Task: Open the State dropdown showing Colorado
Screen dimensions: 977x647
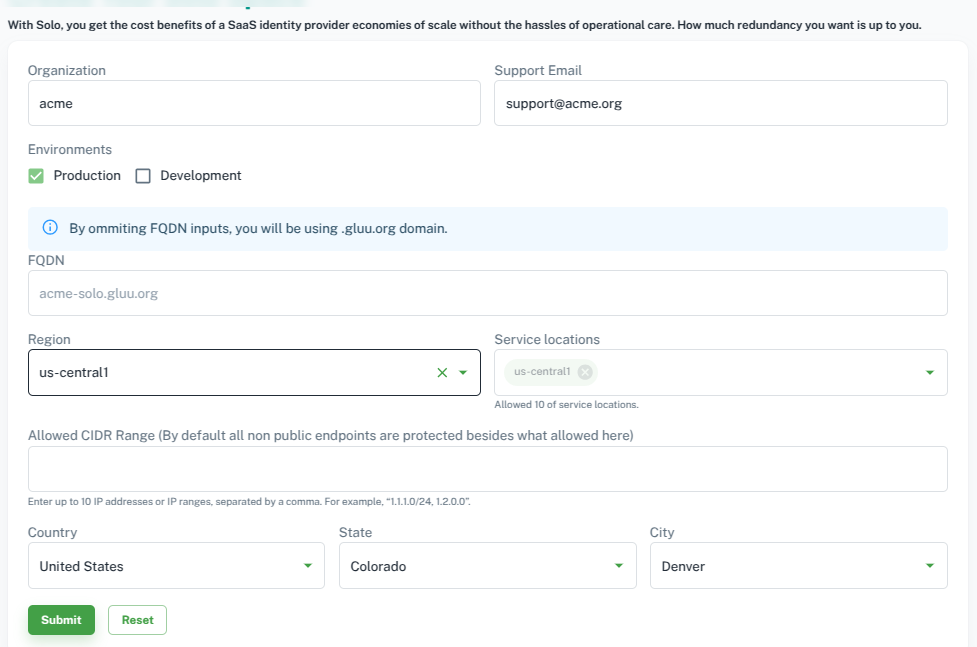Action: click(x=618, y=565)
